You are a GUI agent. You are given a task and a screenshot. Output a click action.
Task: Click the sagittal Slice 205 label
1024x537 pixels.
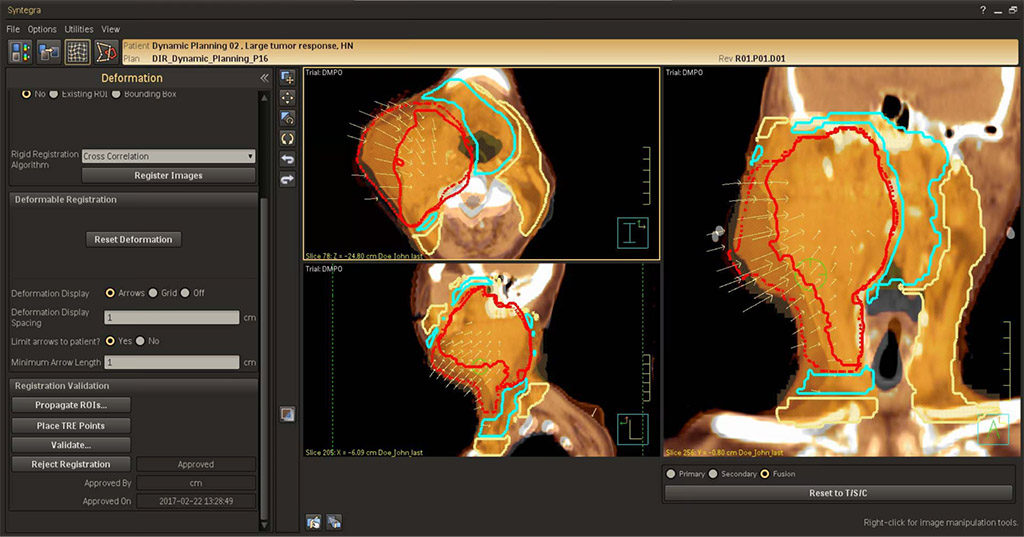(x=364, y=452)
